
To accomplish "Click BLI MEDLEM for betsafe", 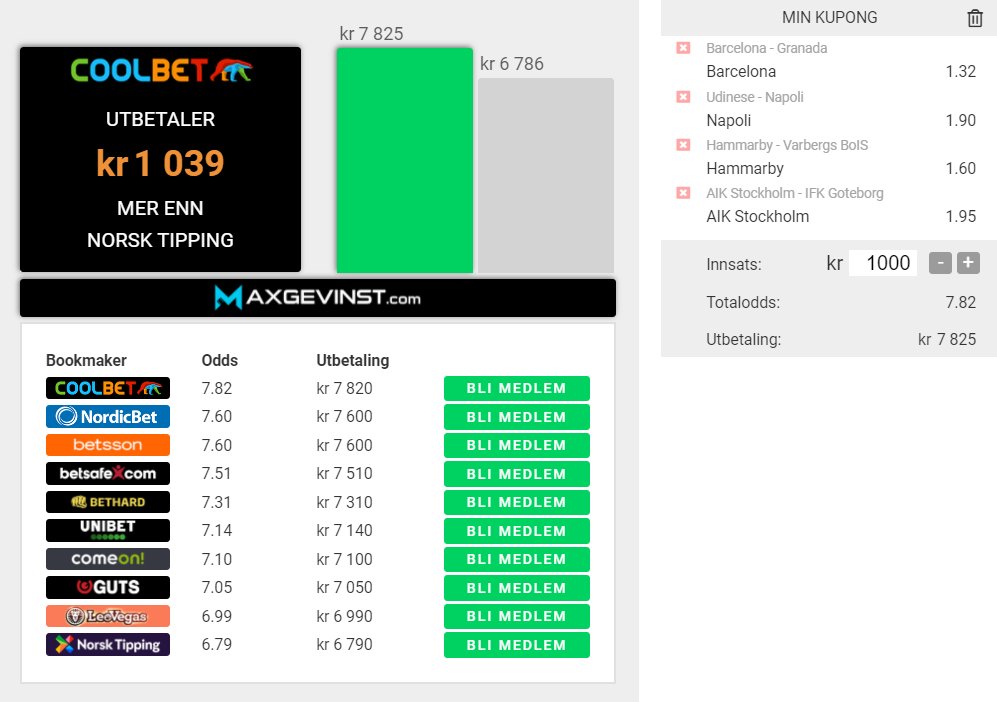I will 516,474.
